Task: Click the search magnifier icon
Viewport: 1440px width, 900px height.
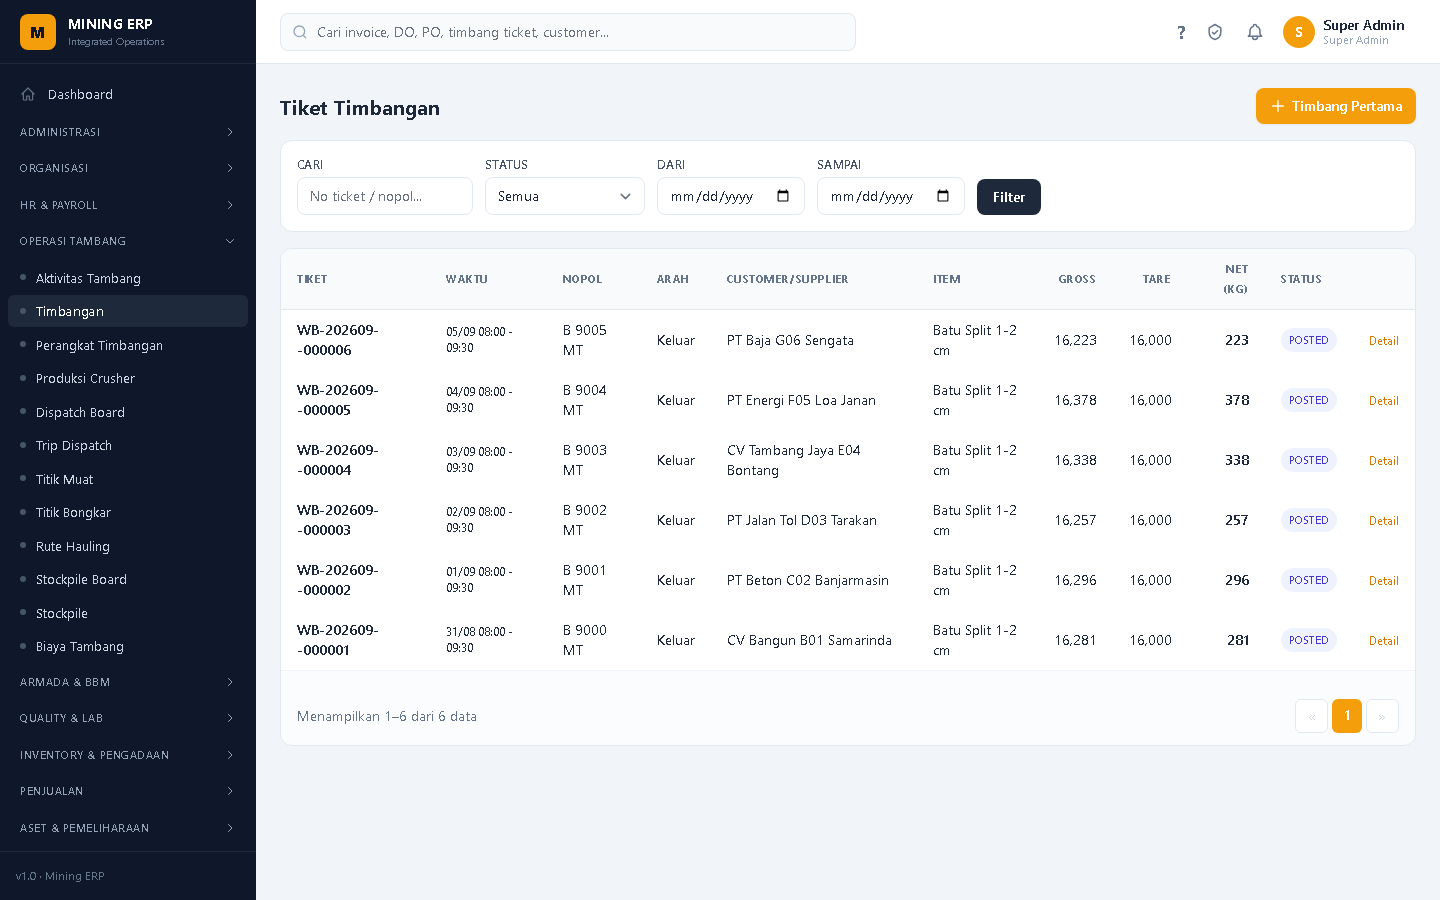Action: pyautogui.click(x=300, y=32)
